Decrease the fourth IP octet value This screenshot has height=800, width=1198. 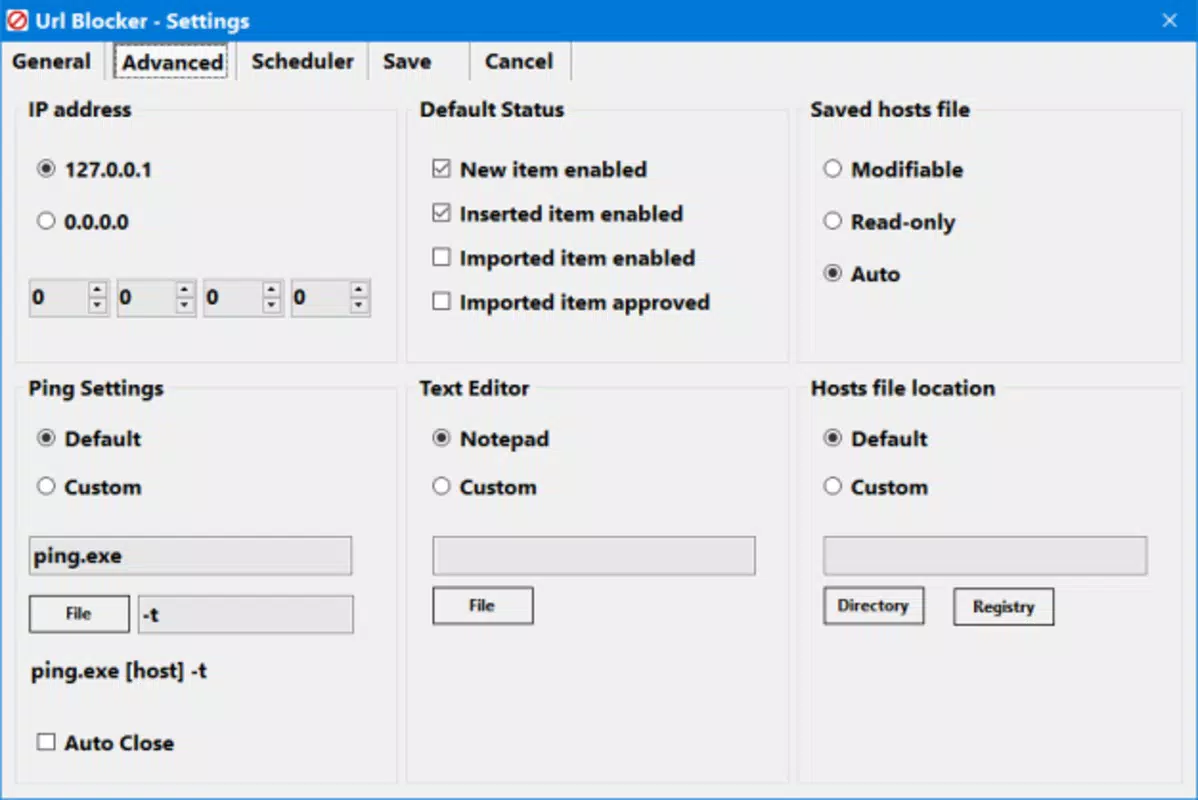point(358,305)
